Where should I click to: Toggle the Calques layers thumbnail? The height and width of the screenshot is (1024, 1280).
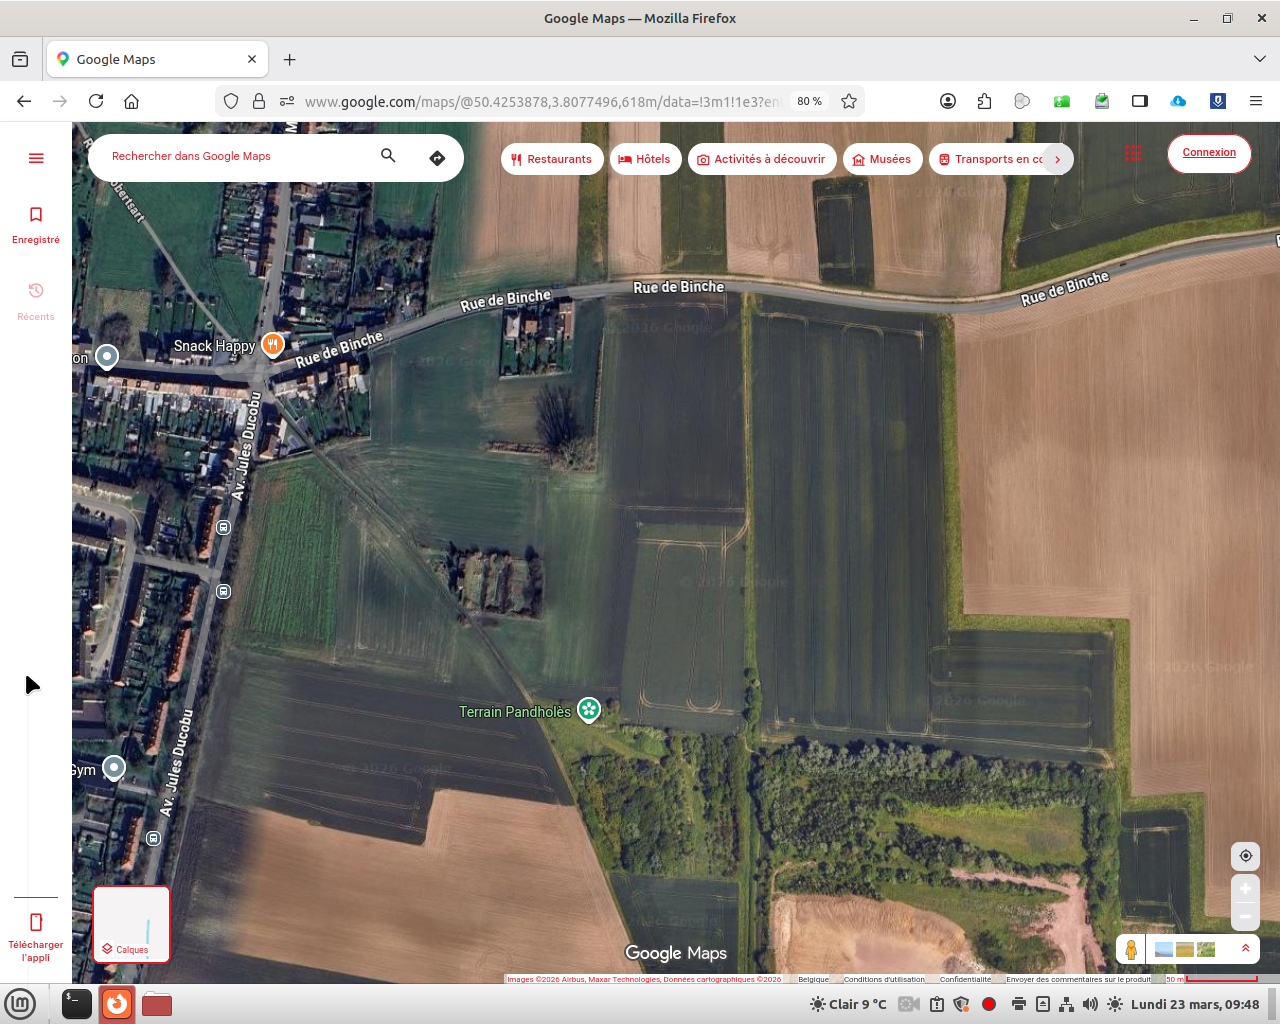tap(132, 924)
